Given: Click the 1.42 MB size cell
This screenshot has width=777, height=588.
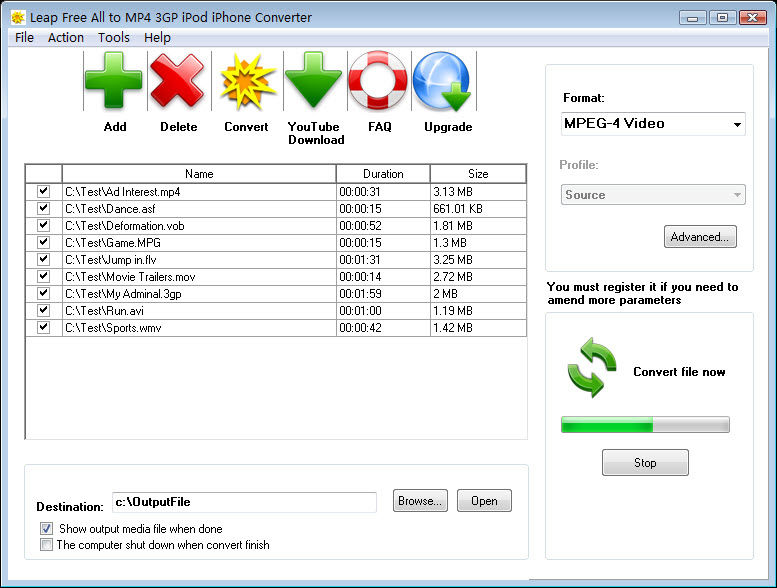Looking at the screenshot, I should point(478,327).
